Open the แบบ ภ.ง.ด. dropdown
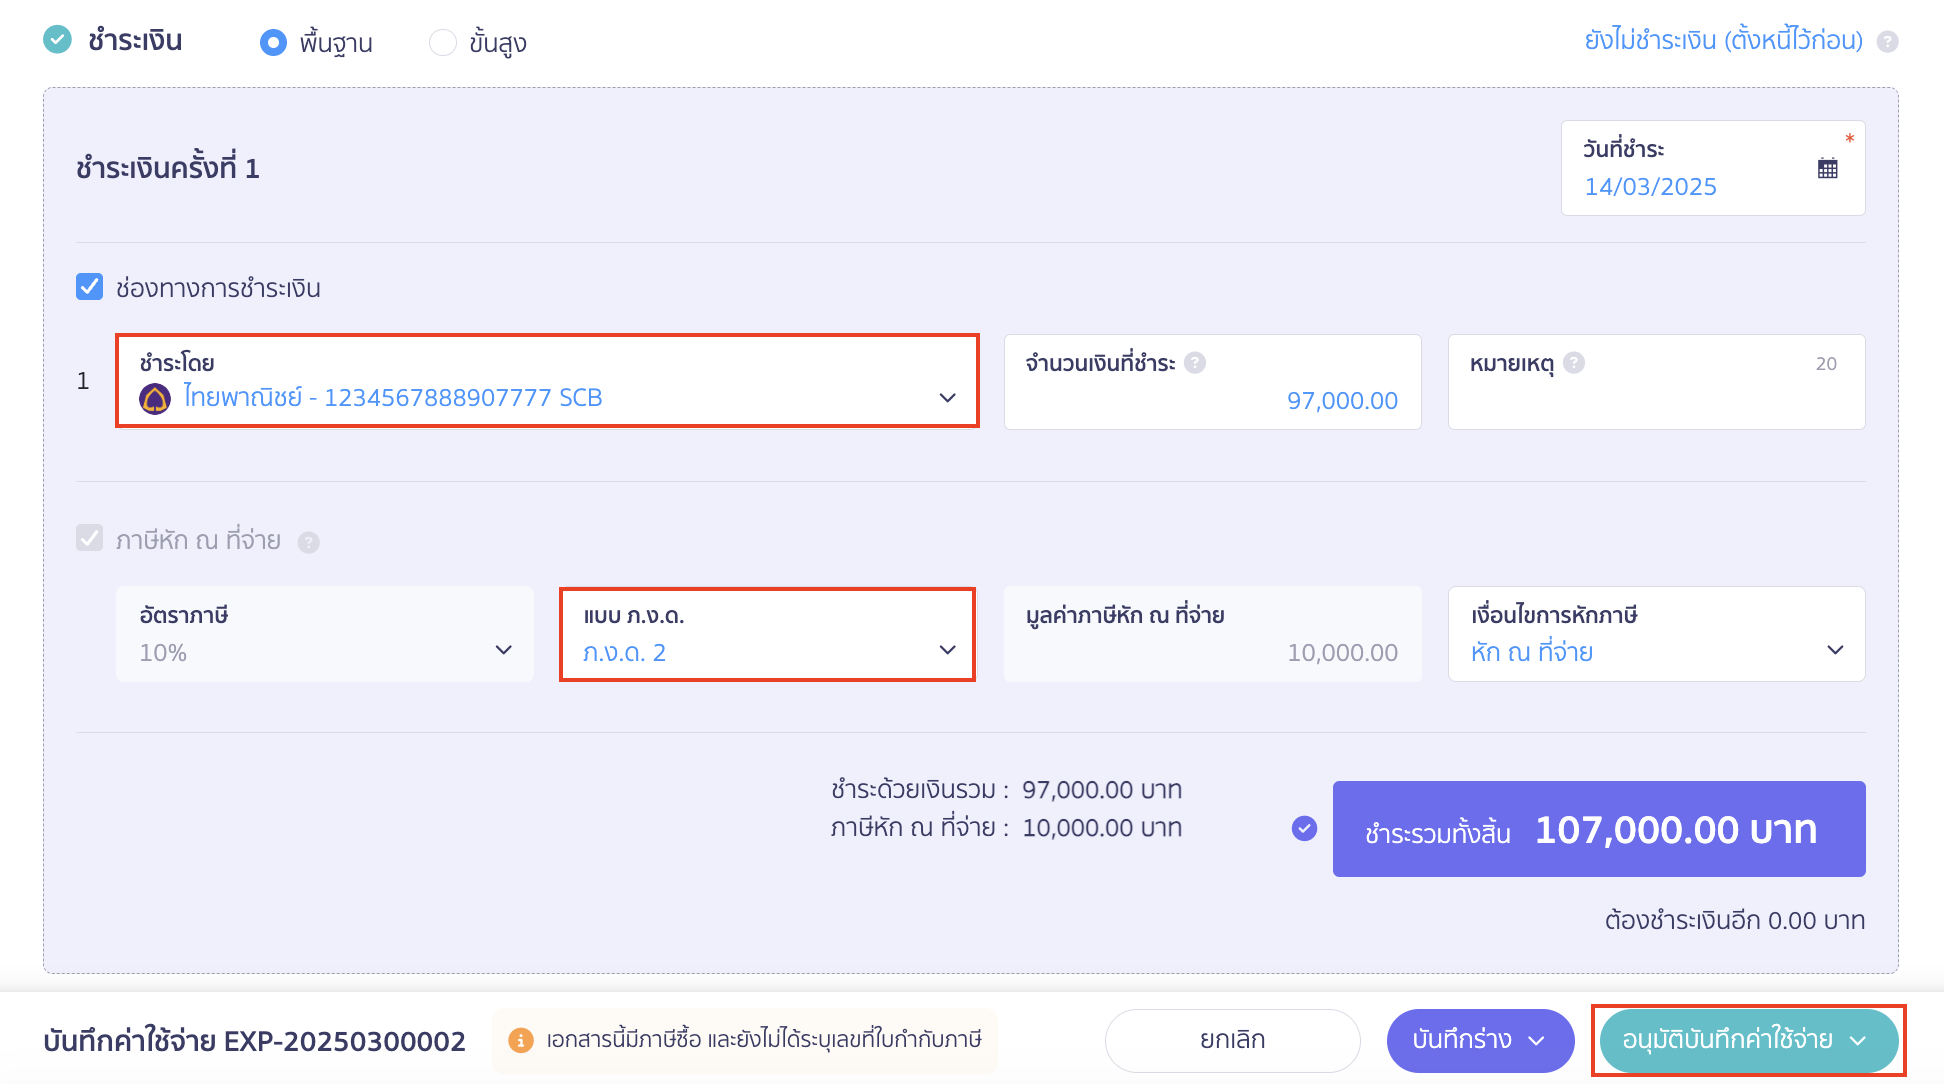This screenshot has height=1084, width=1944. coord(946,650)
